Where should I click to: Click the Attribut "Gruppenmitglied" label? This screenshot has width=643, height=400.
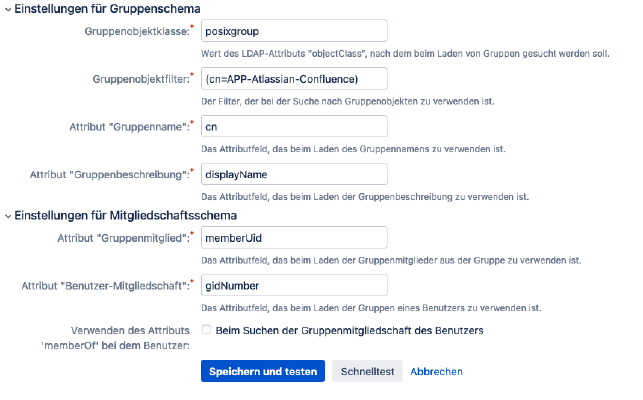tap(124, 238)
